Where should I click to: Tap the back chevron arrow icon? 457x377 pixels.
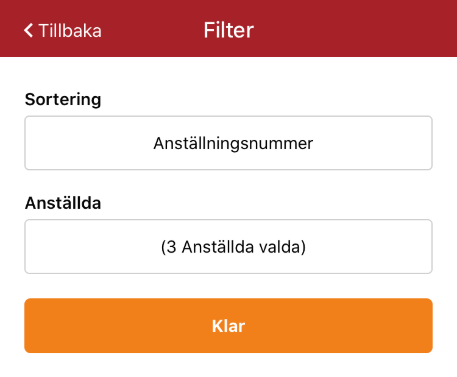point(28,30)
